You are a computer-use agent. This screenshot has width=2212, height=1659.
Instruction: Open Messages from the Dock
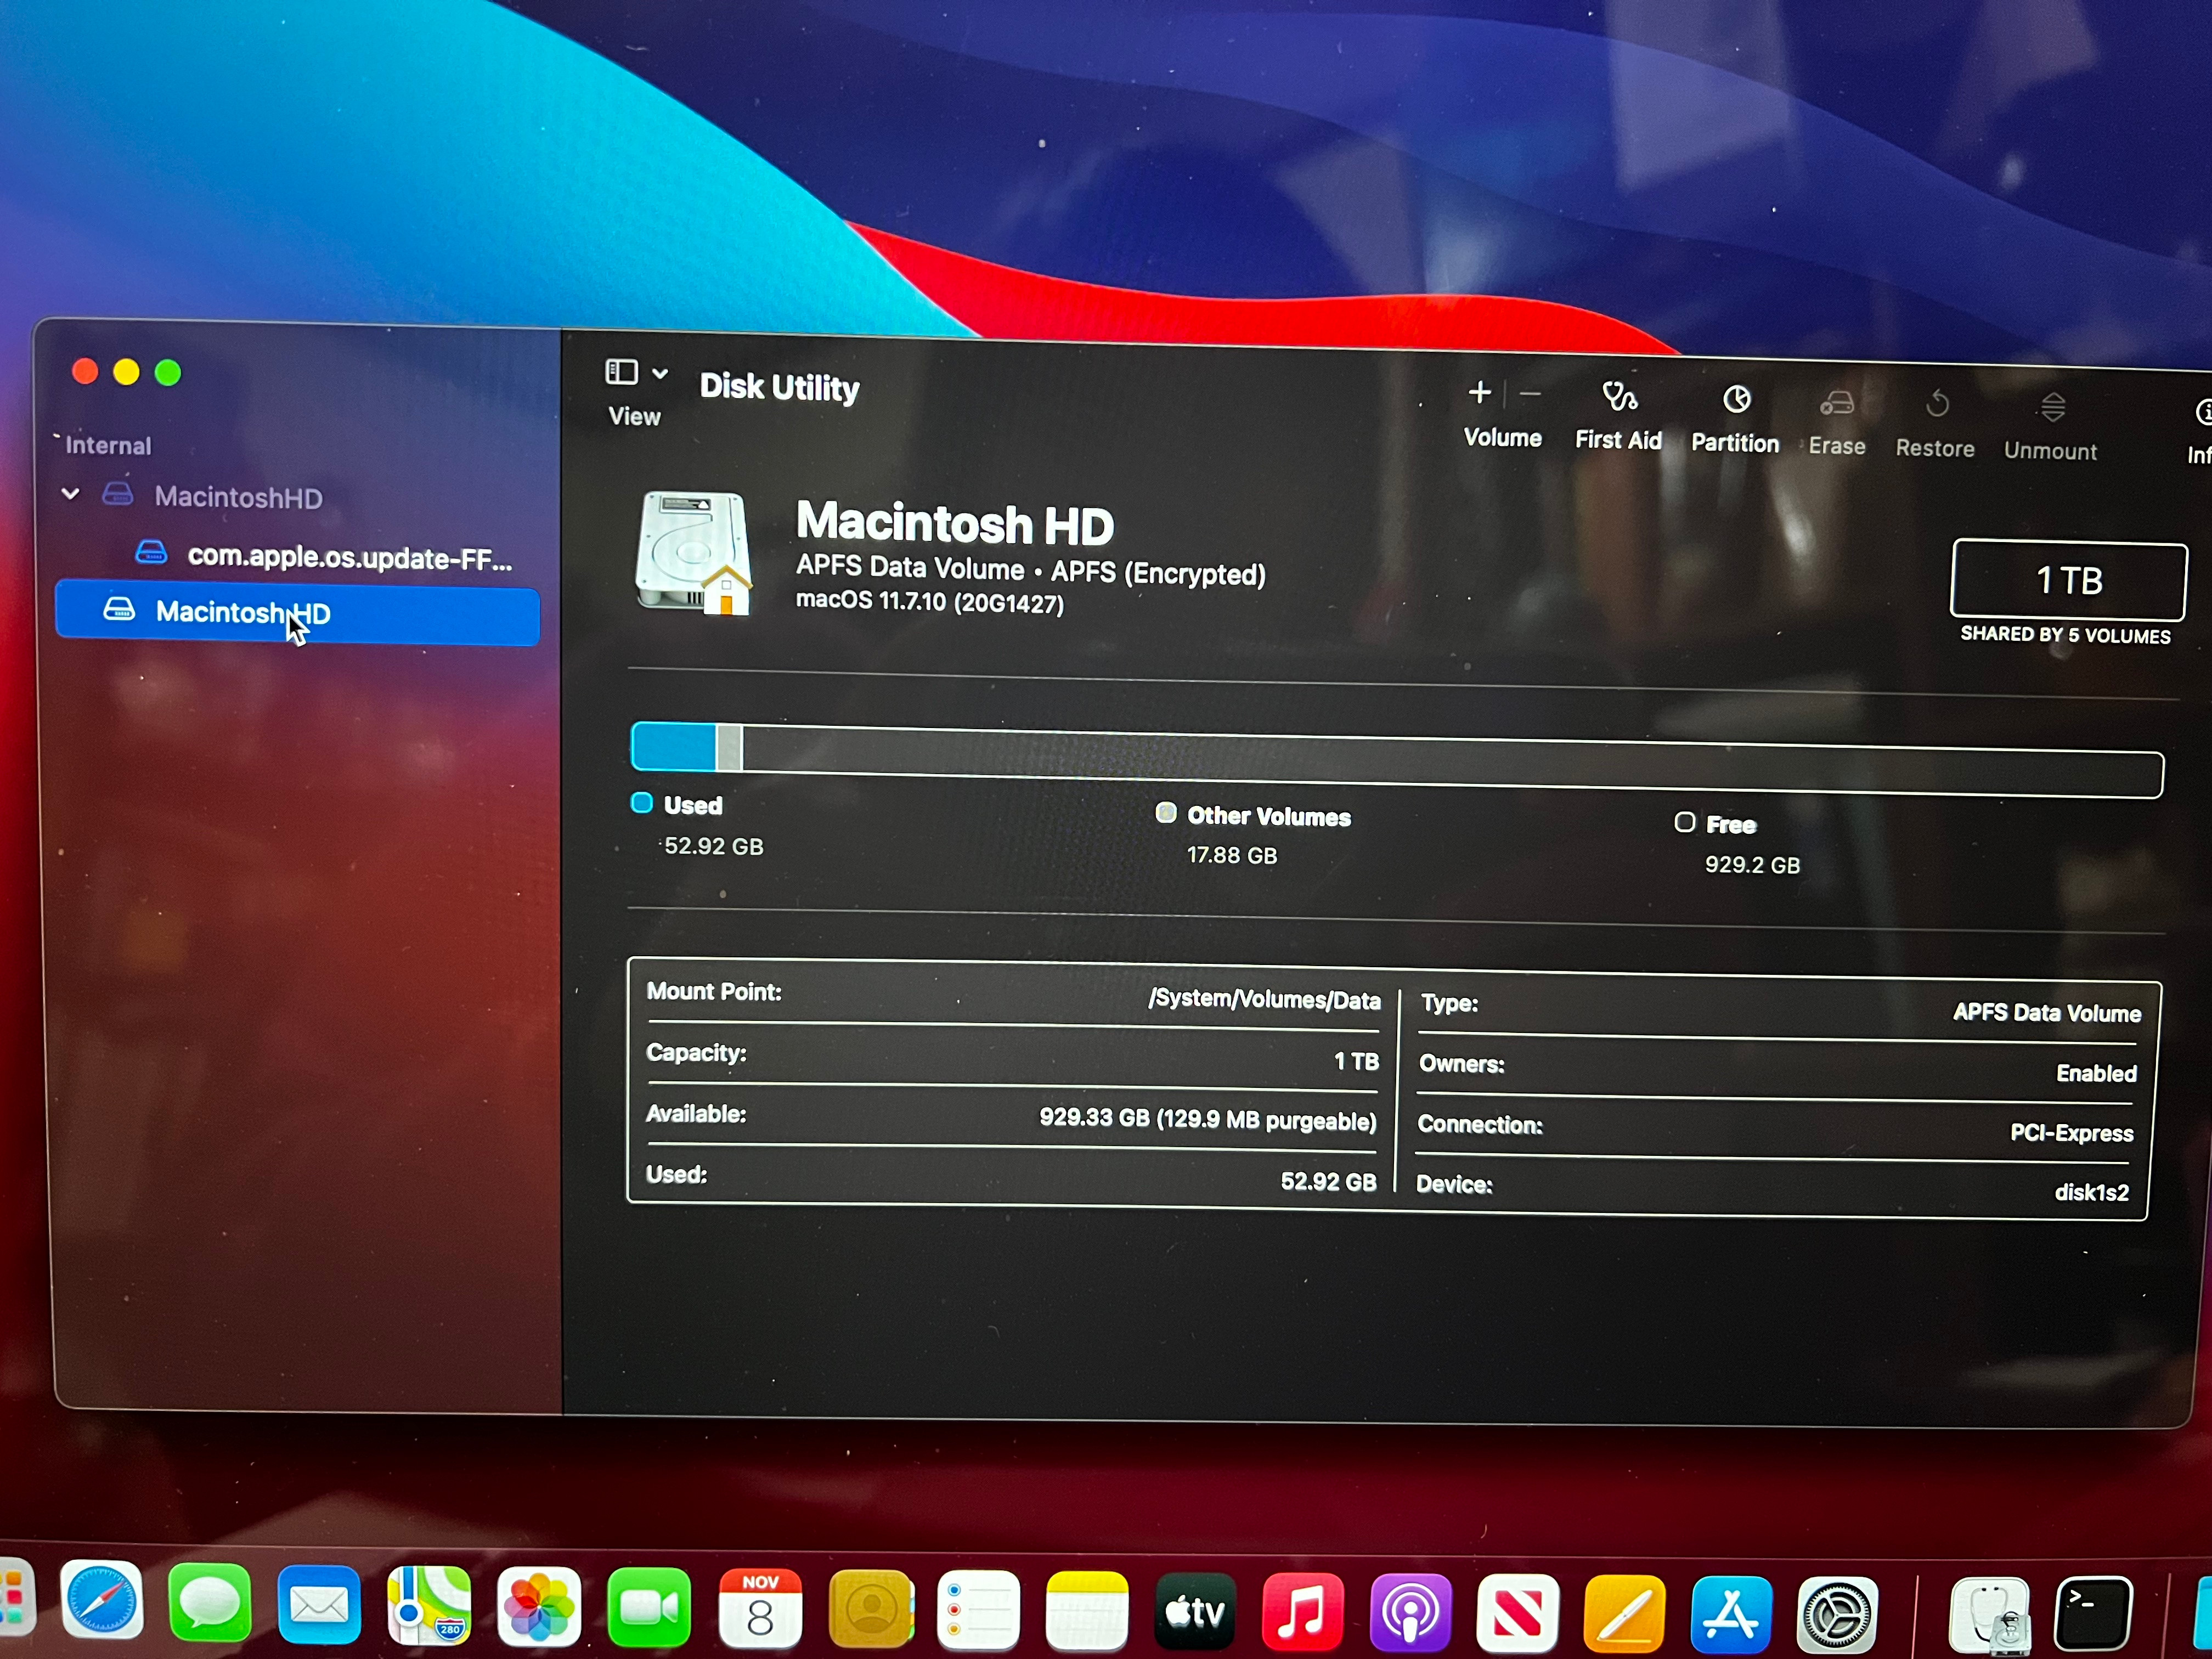(x=210, y=1603)
